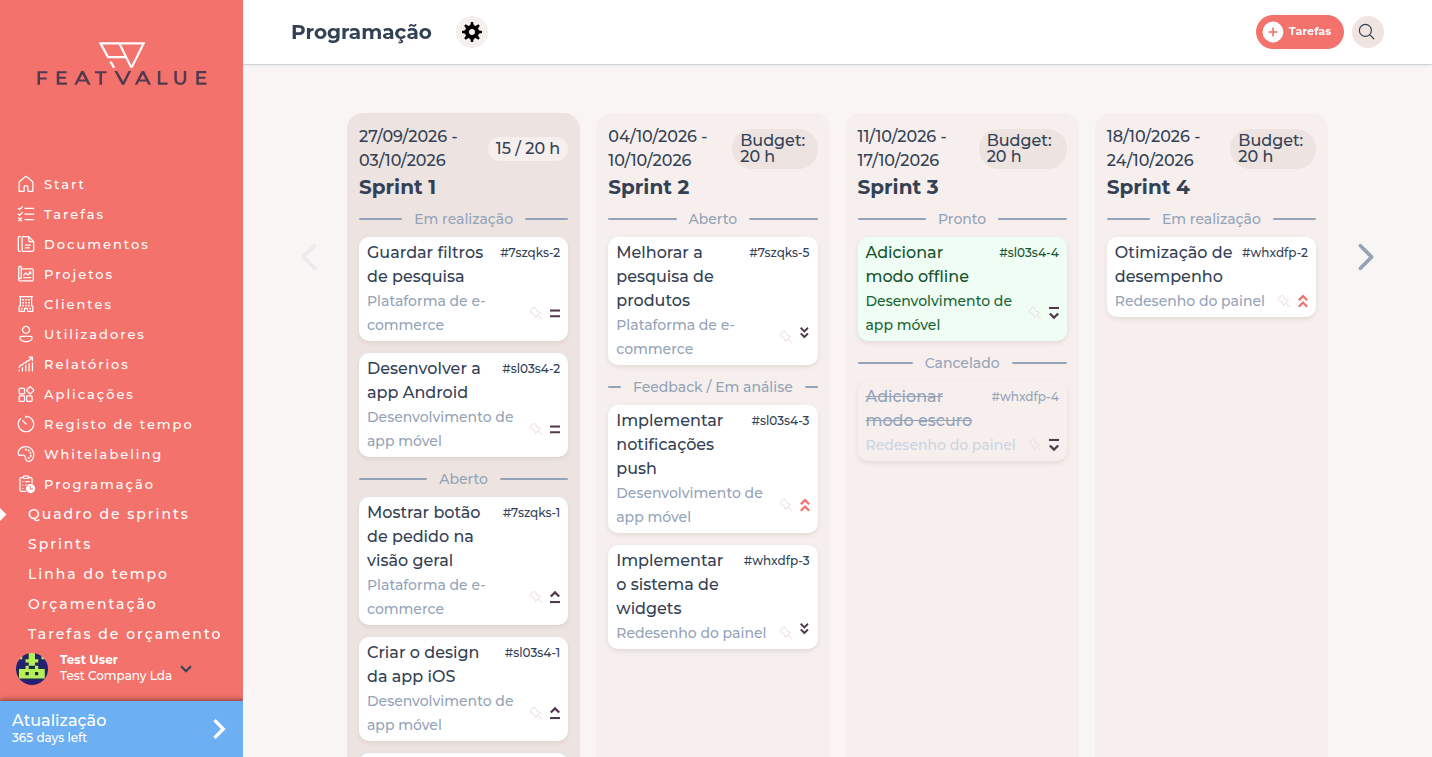
Task: Click low priority icon on Melhorar a pesquisa card
Action: [x=804, y=333]
